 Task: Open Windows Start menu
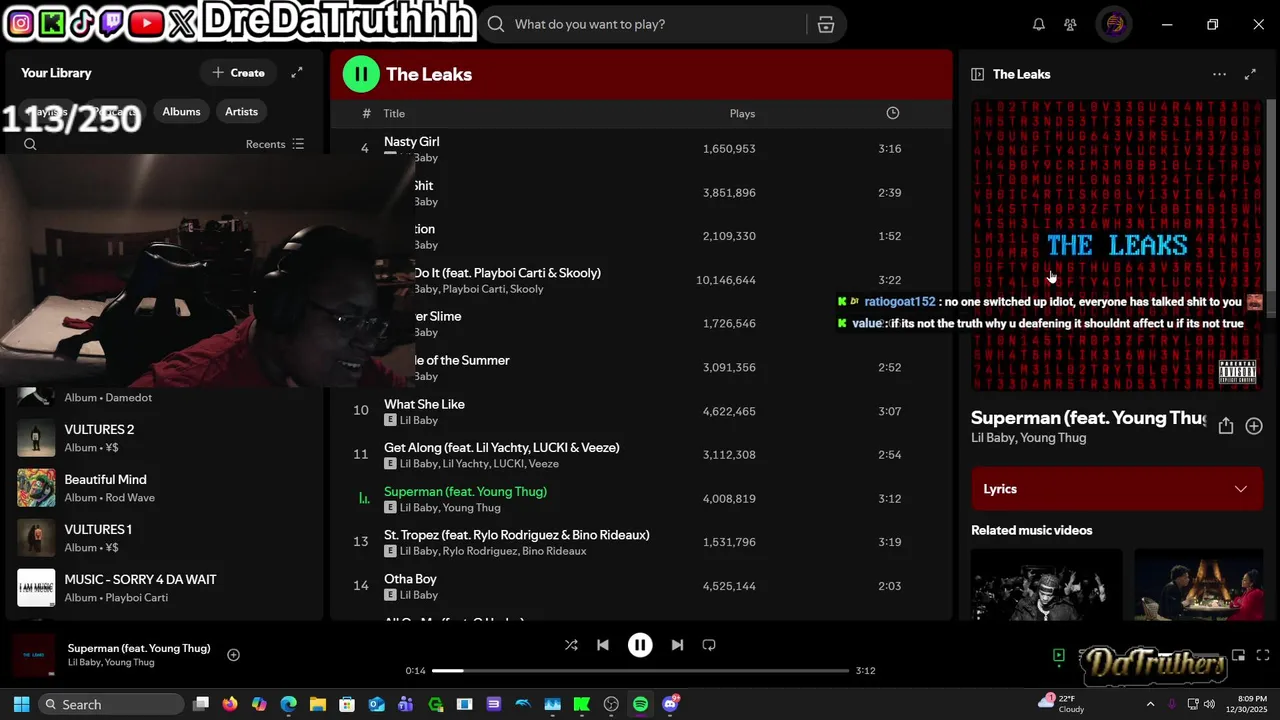pos(21,704)
